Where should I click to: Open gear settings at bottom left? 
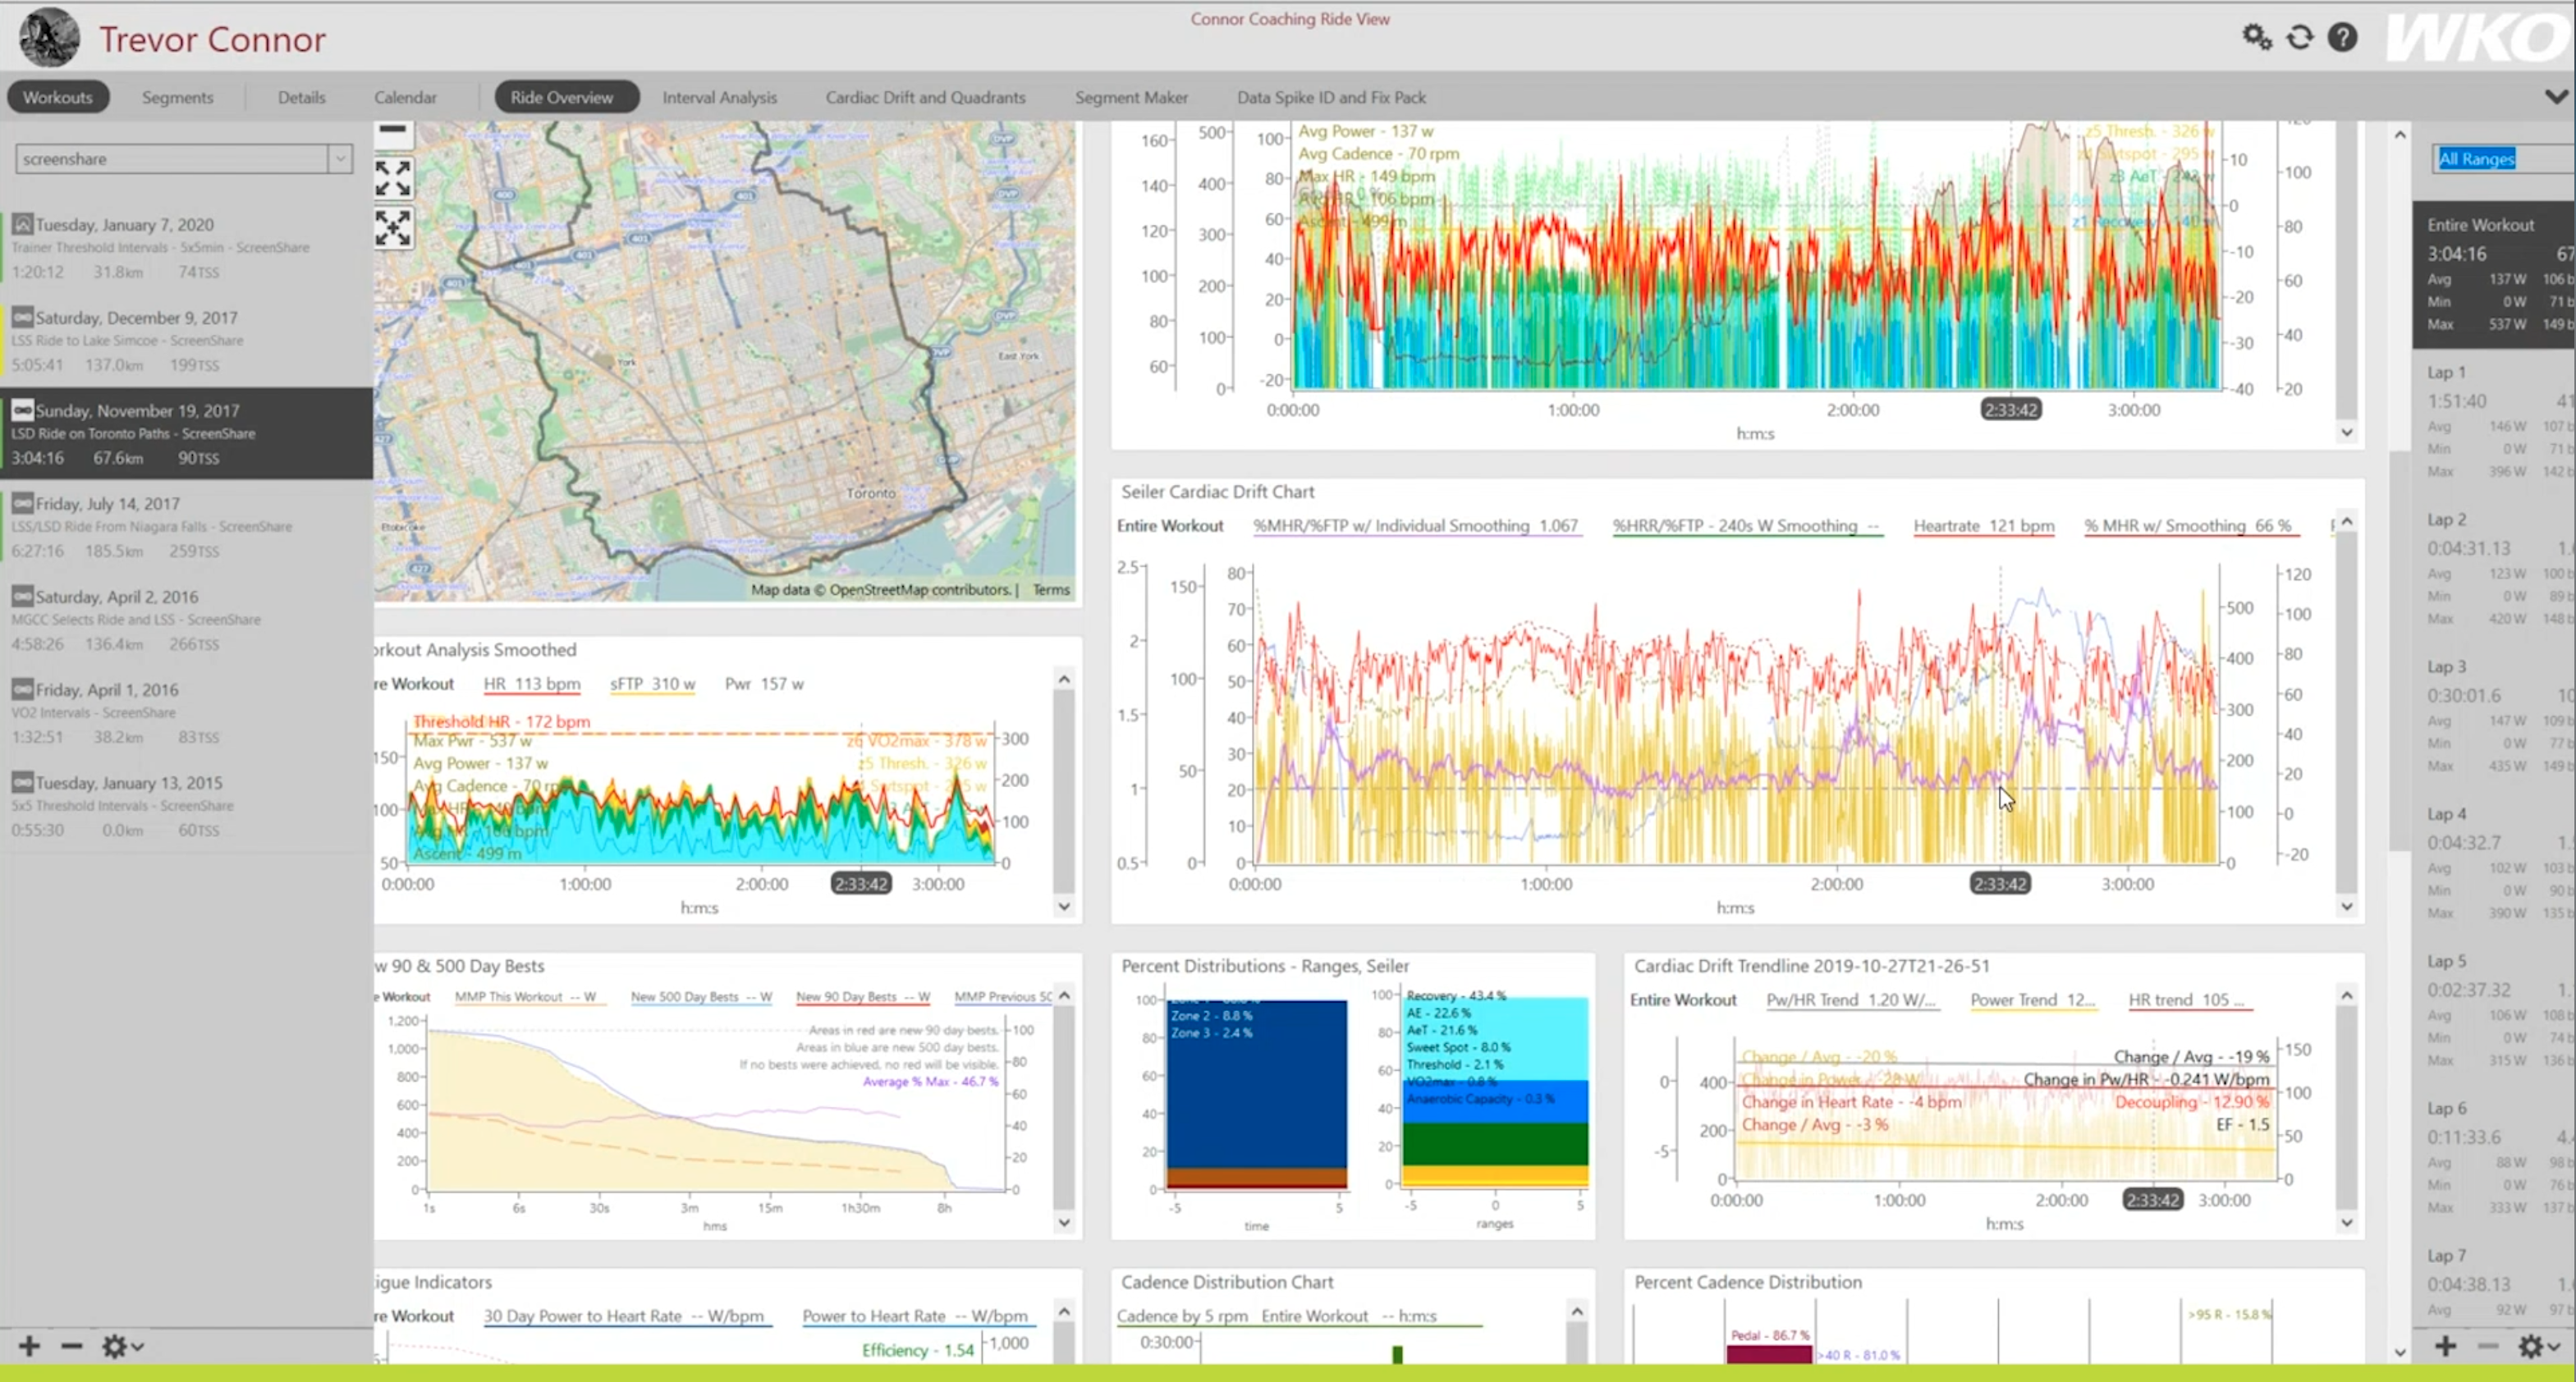tap(116, 1346)
